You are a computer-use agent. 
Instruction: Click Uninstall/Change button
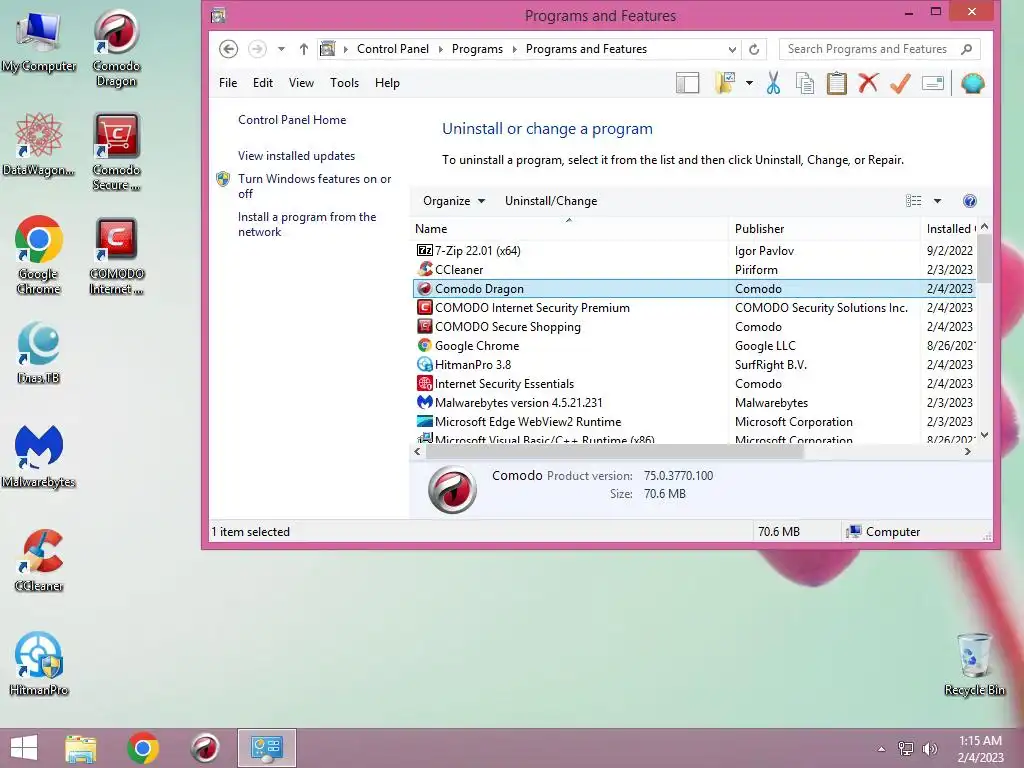pos(551,201)
